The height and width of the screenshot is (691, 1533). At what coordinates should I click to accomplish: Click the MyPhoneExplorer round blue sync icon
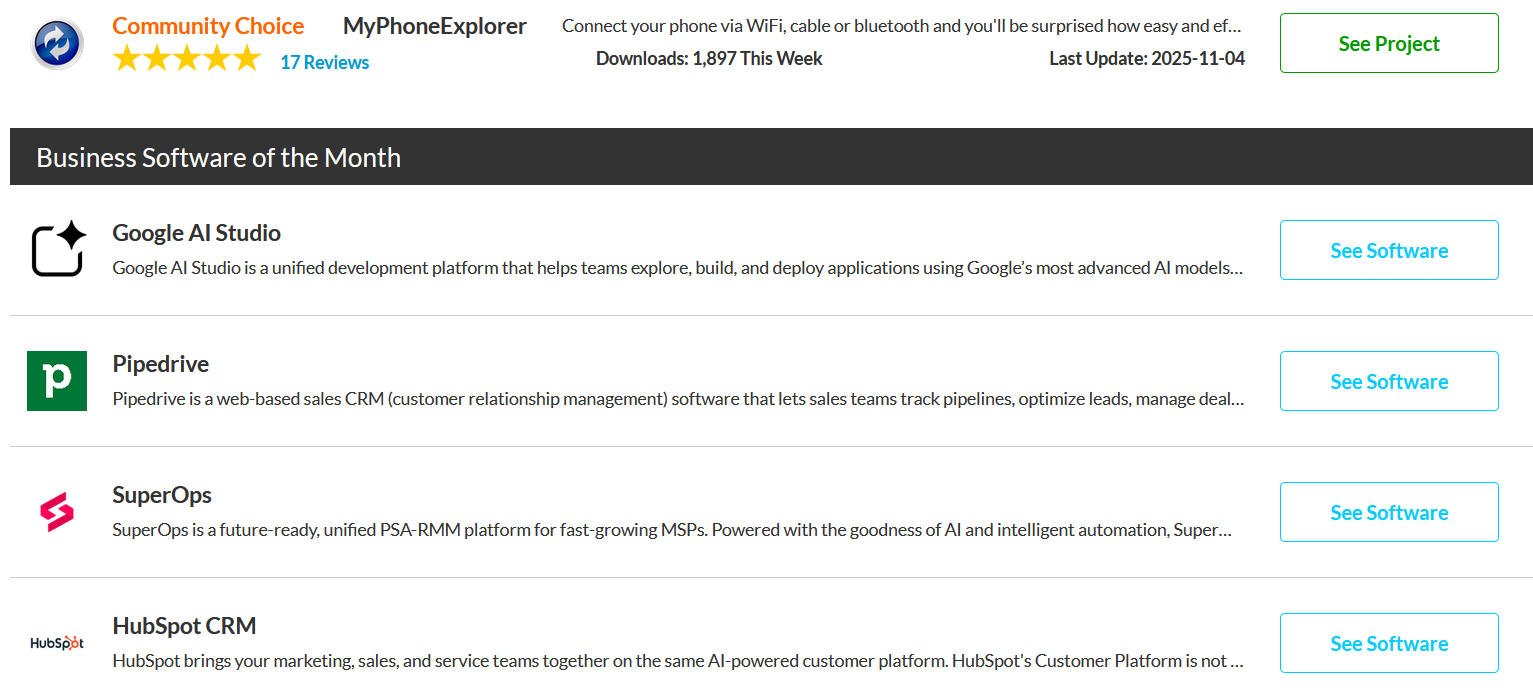57,43
